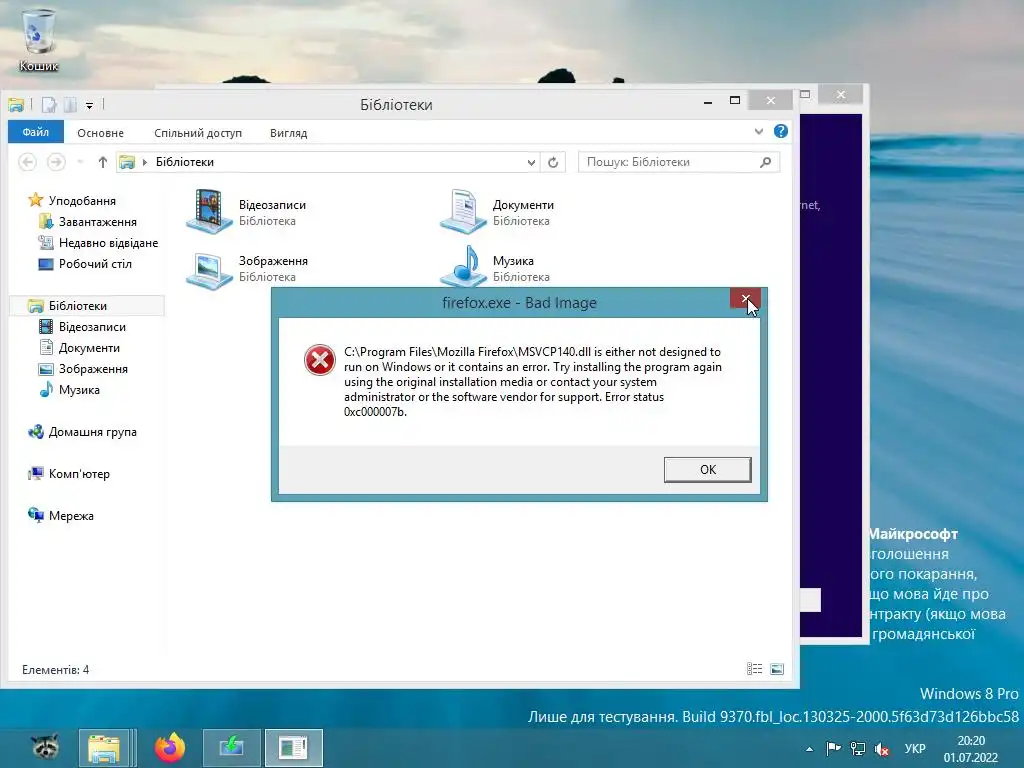This screenshot has height=768, width=1024.
Task: Click Елементів: 4 status text
Action: click(55, 669)
